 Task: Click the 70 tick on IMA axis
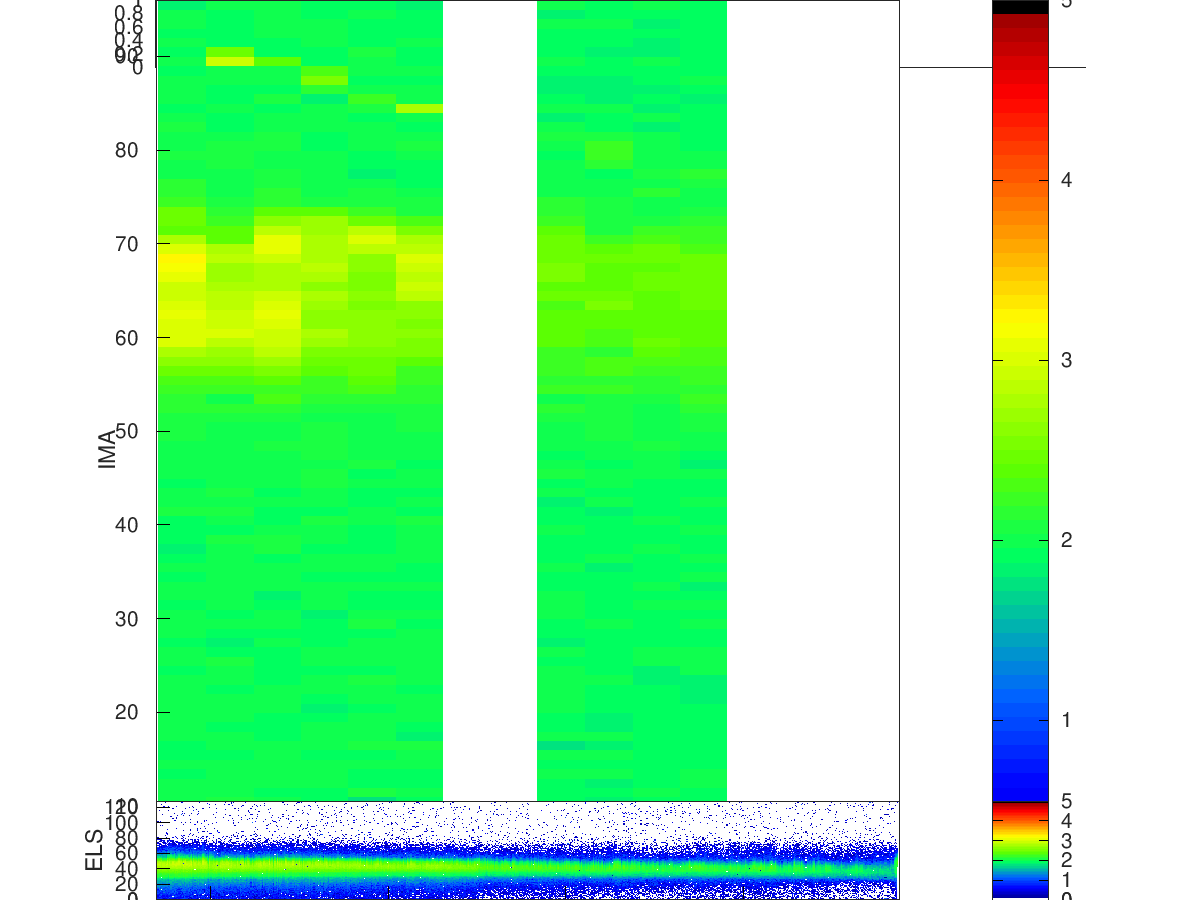tap(127, 244)
